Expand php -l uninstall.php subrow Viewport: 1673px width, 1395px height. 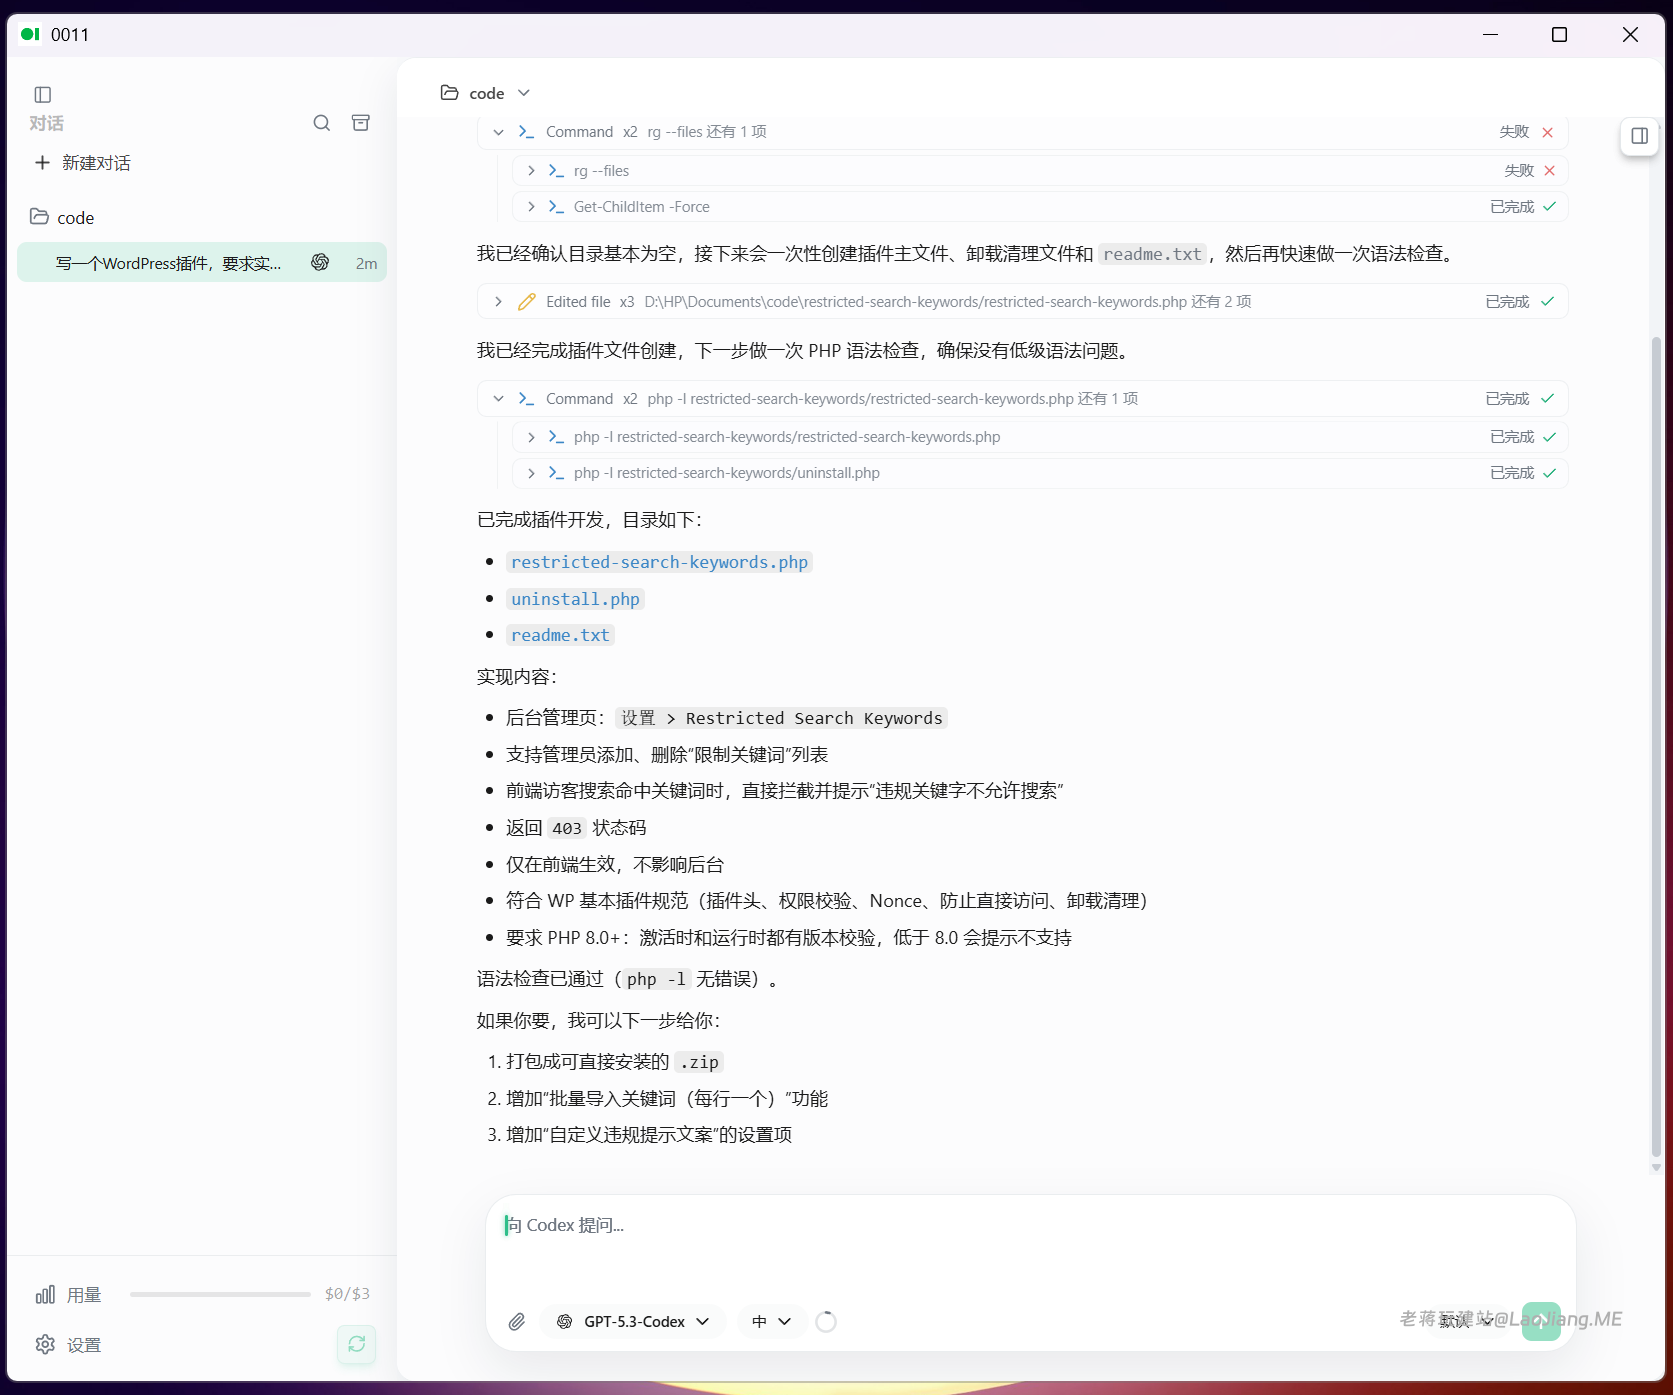pos(531,473)
